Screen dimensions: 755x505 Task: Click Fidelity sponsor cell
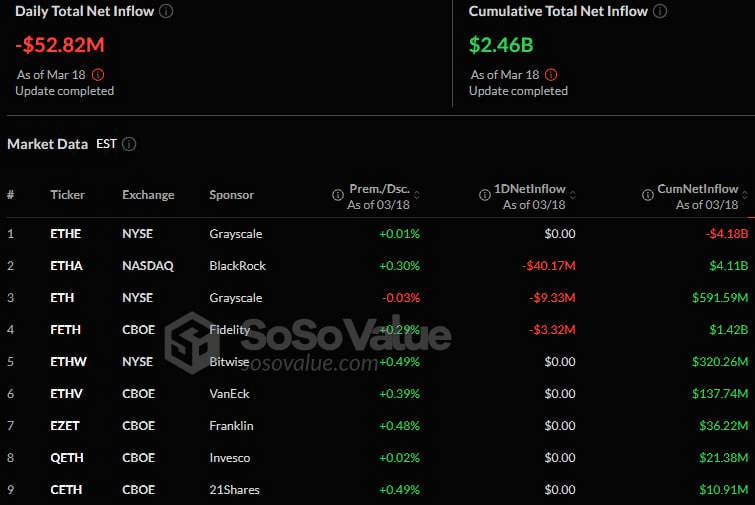click(230, 330)
